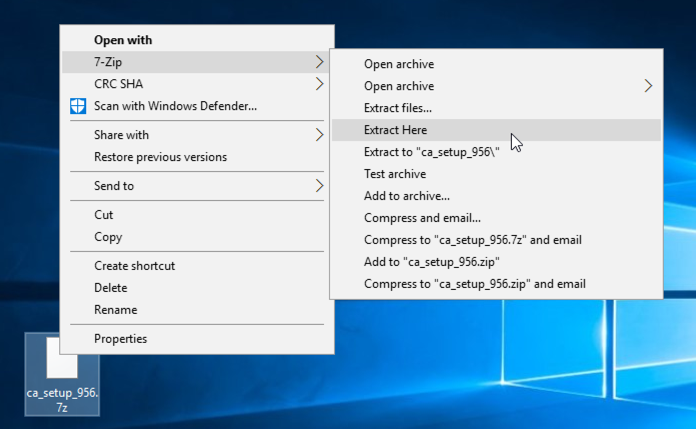This screenshot has height=429, width=696.
Task: Choose Extract Here from 7-Zip submenu
Action: pyautogui.click(x=396, y=130)
